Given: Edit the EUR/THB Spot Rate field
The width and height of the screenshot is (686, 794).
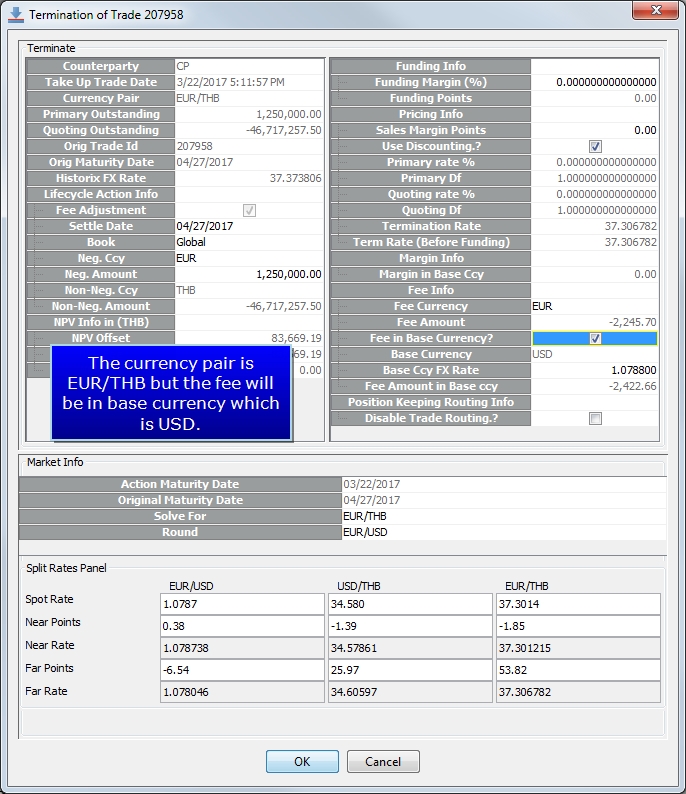Looking at the screenshot, I should tap(578, 604).
